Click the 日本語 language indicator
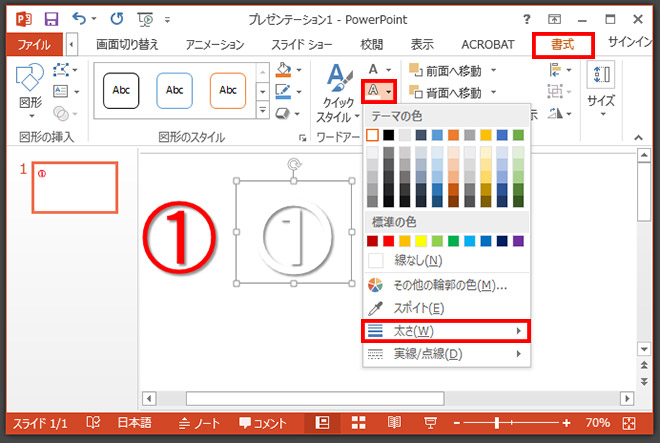 (x=134, y=422)
